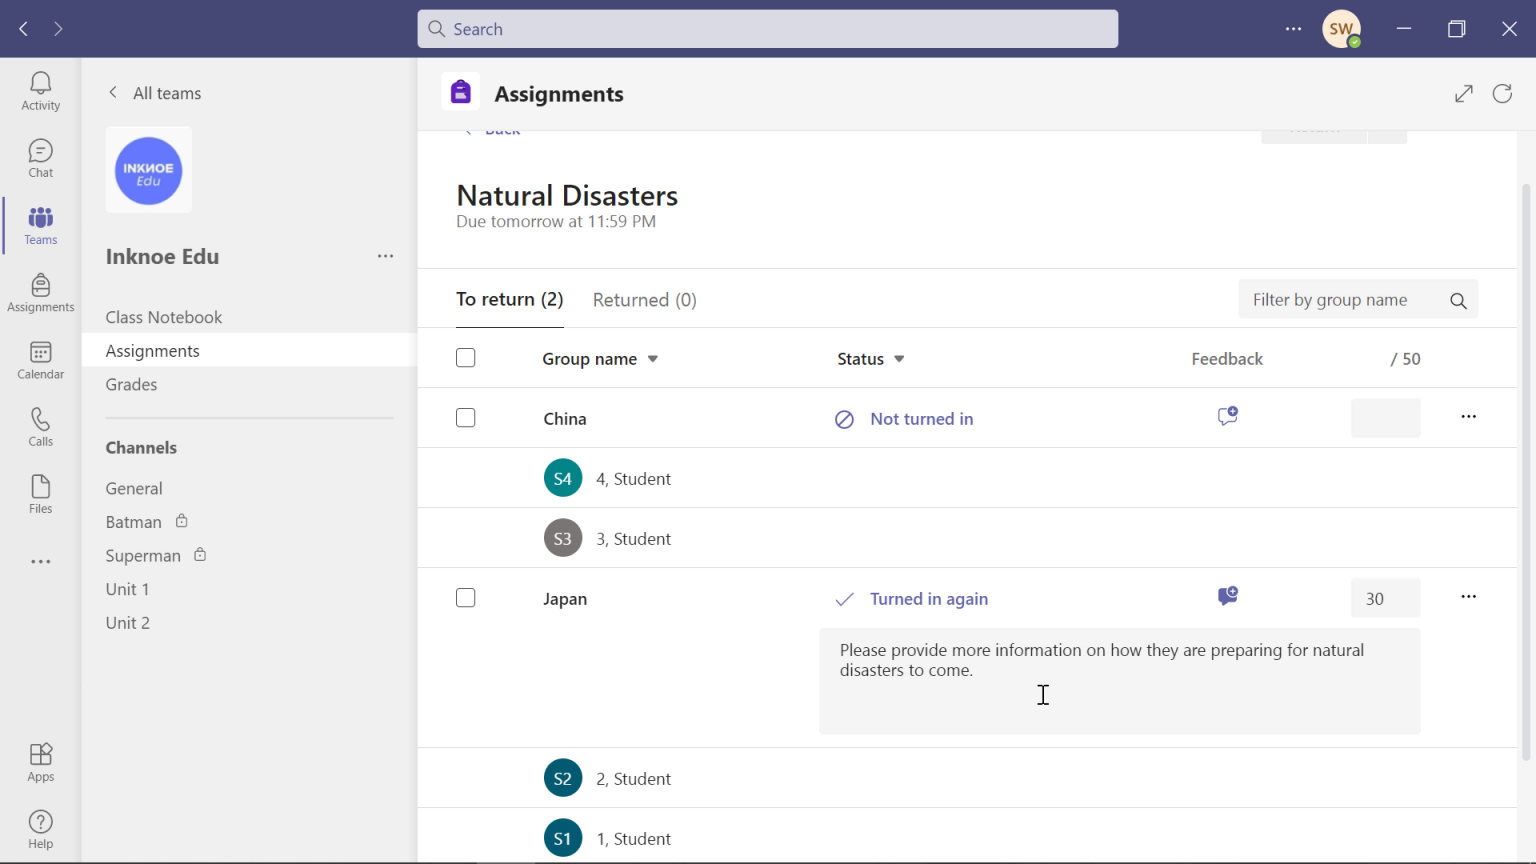This screenshot has height=864, width=1536.
Task: Sort assignments by Group name
Action: (x=600, y=358)
